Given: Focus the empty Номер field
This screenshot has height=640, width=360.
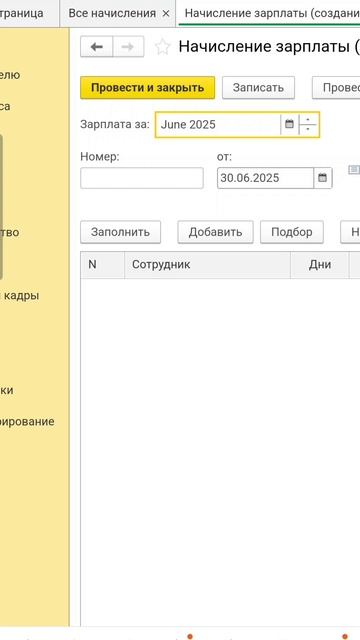Looking at the screenshot, I should click(142, 178).
